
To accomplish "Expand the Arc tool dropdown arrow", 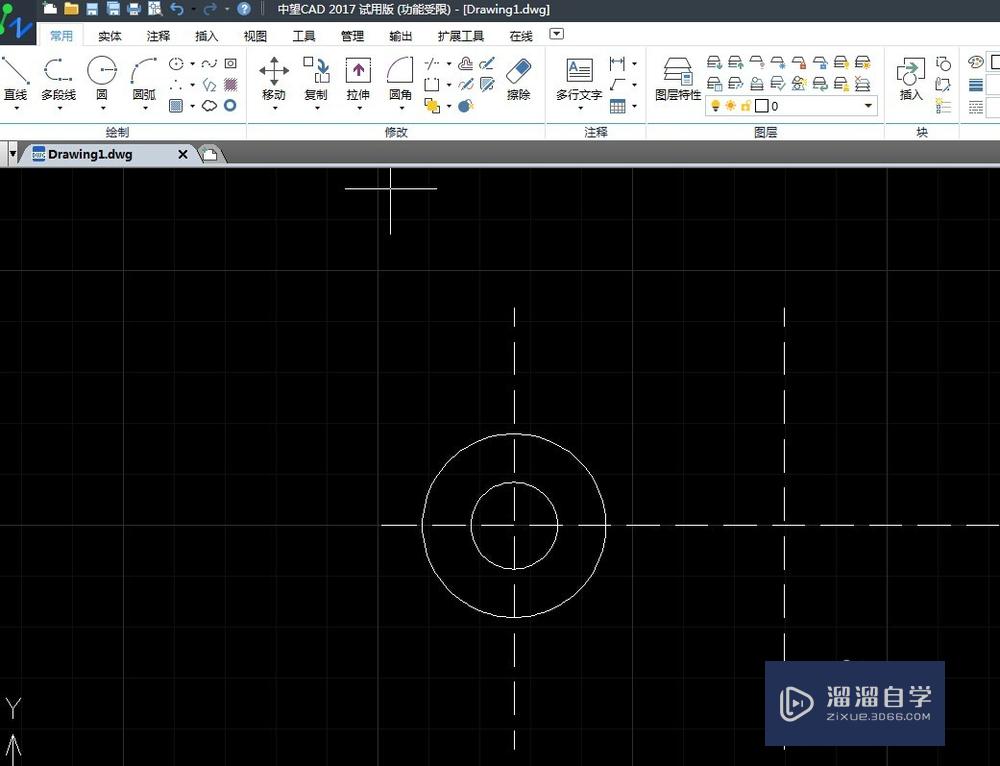I will click(145, 108).
